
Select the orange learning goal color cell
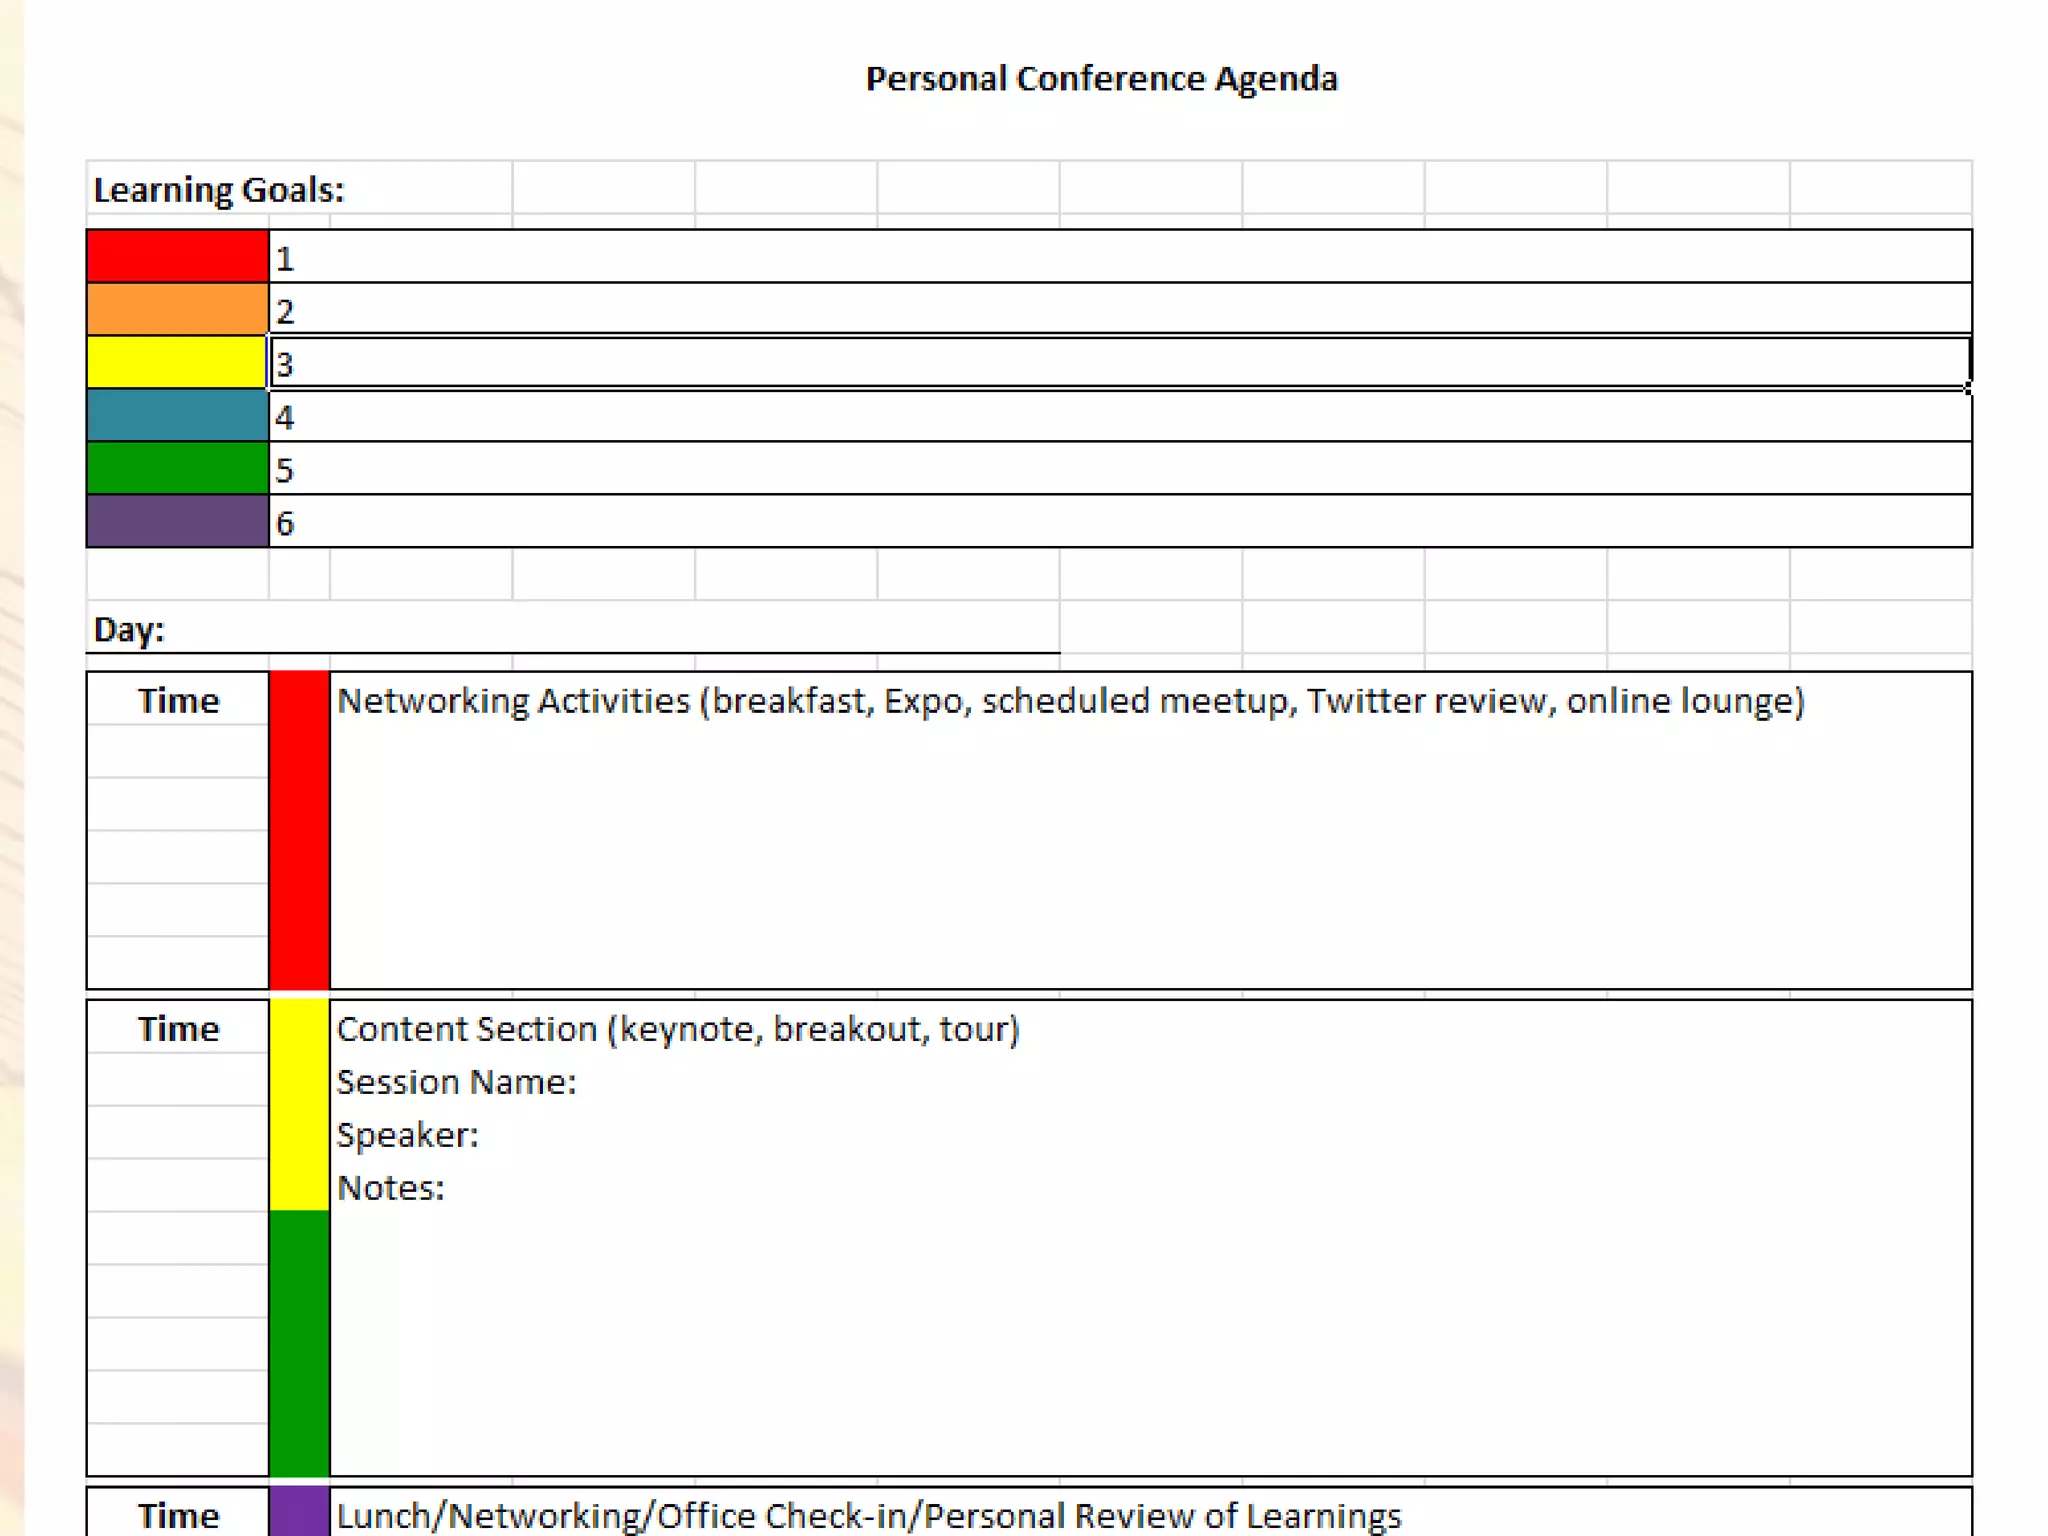point(177,309)
